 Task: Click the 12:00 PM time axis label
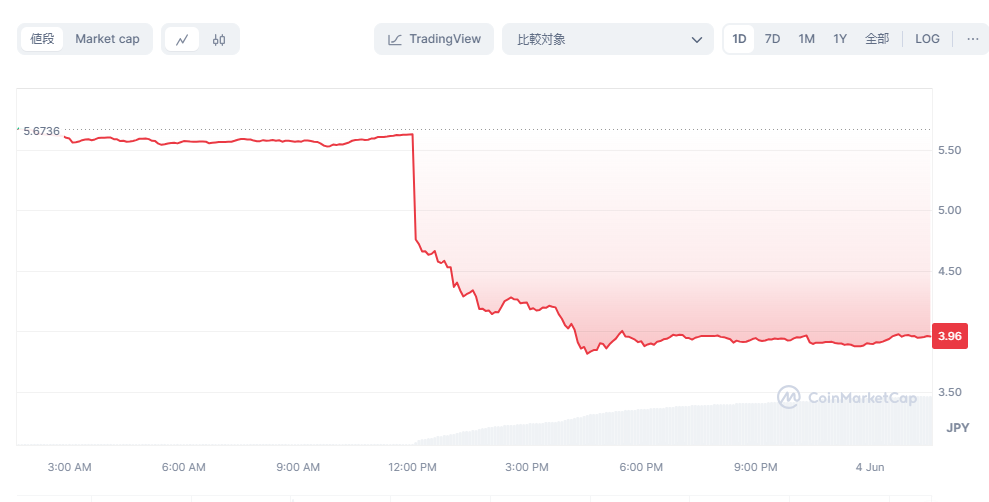click(x=412, y=467)
